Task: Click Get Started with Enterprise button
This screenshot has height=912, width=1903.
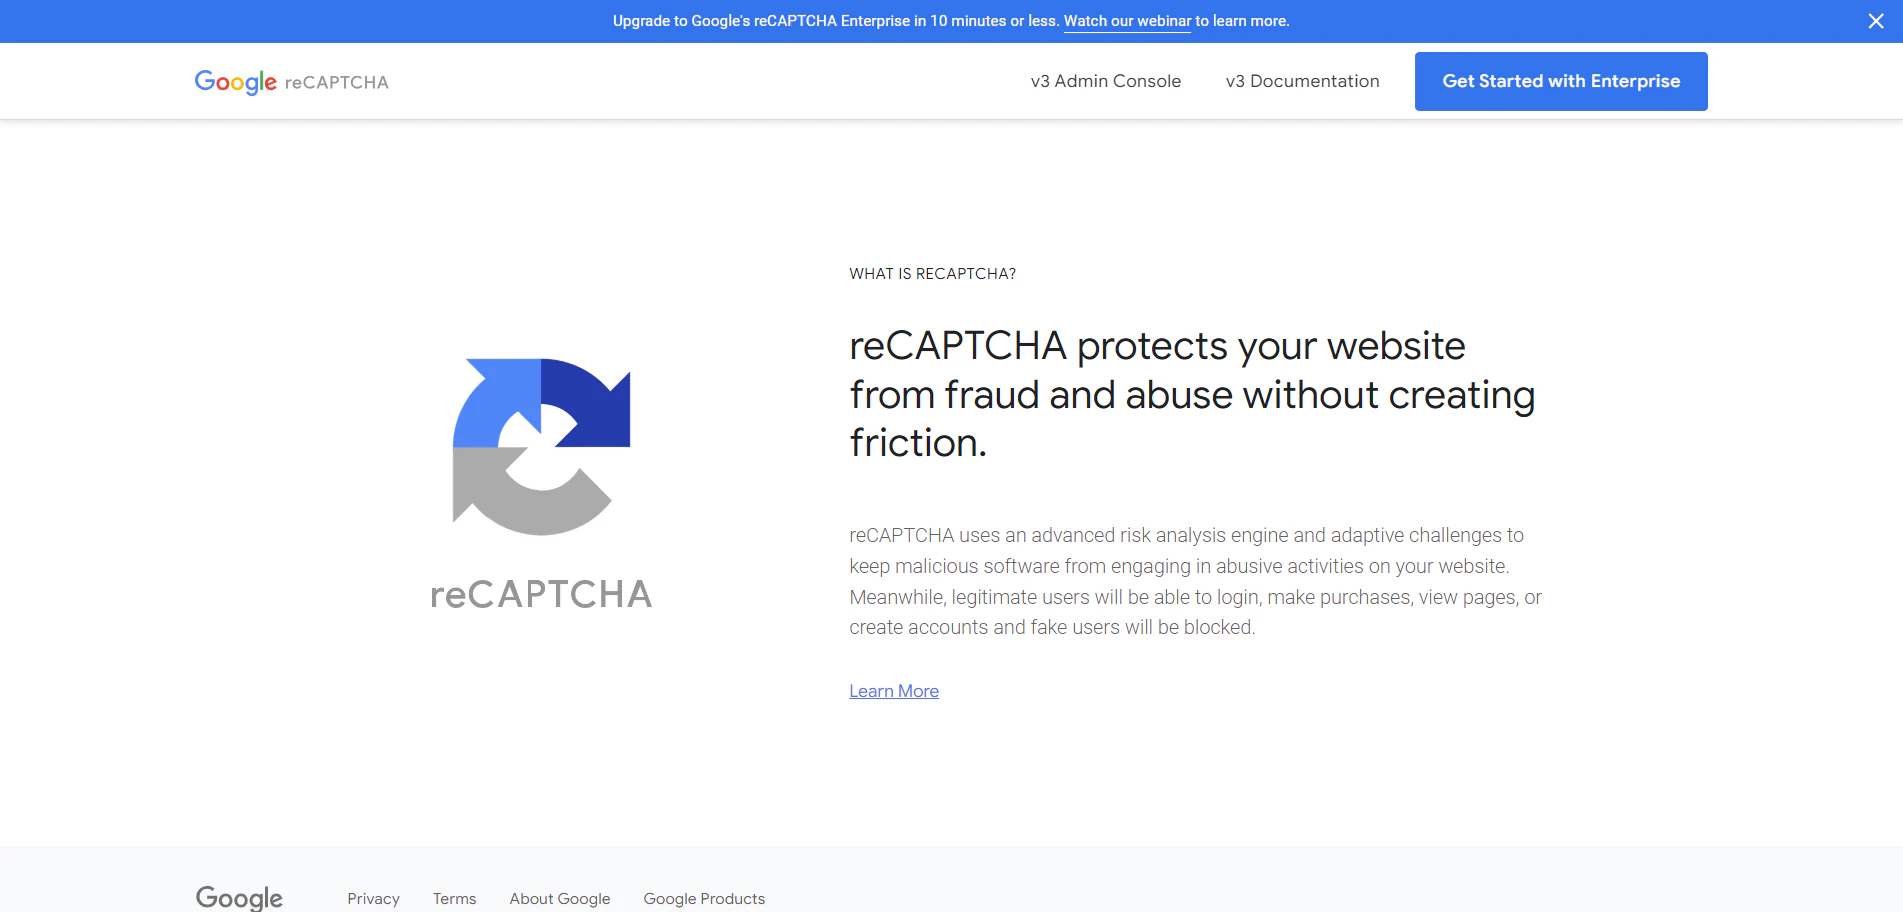Action: click(x=1561, y=81)
